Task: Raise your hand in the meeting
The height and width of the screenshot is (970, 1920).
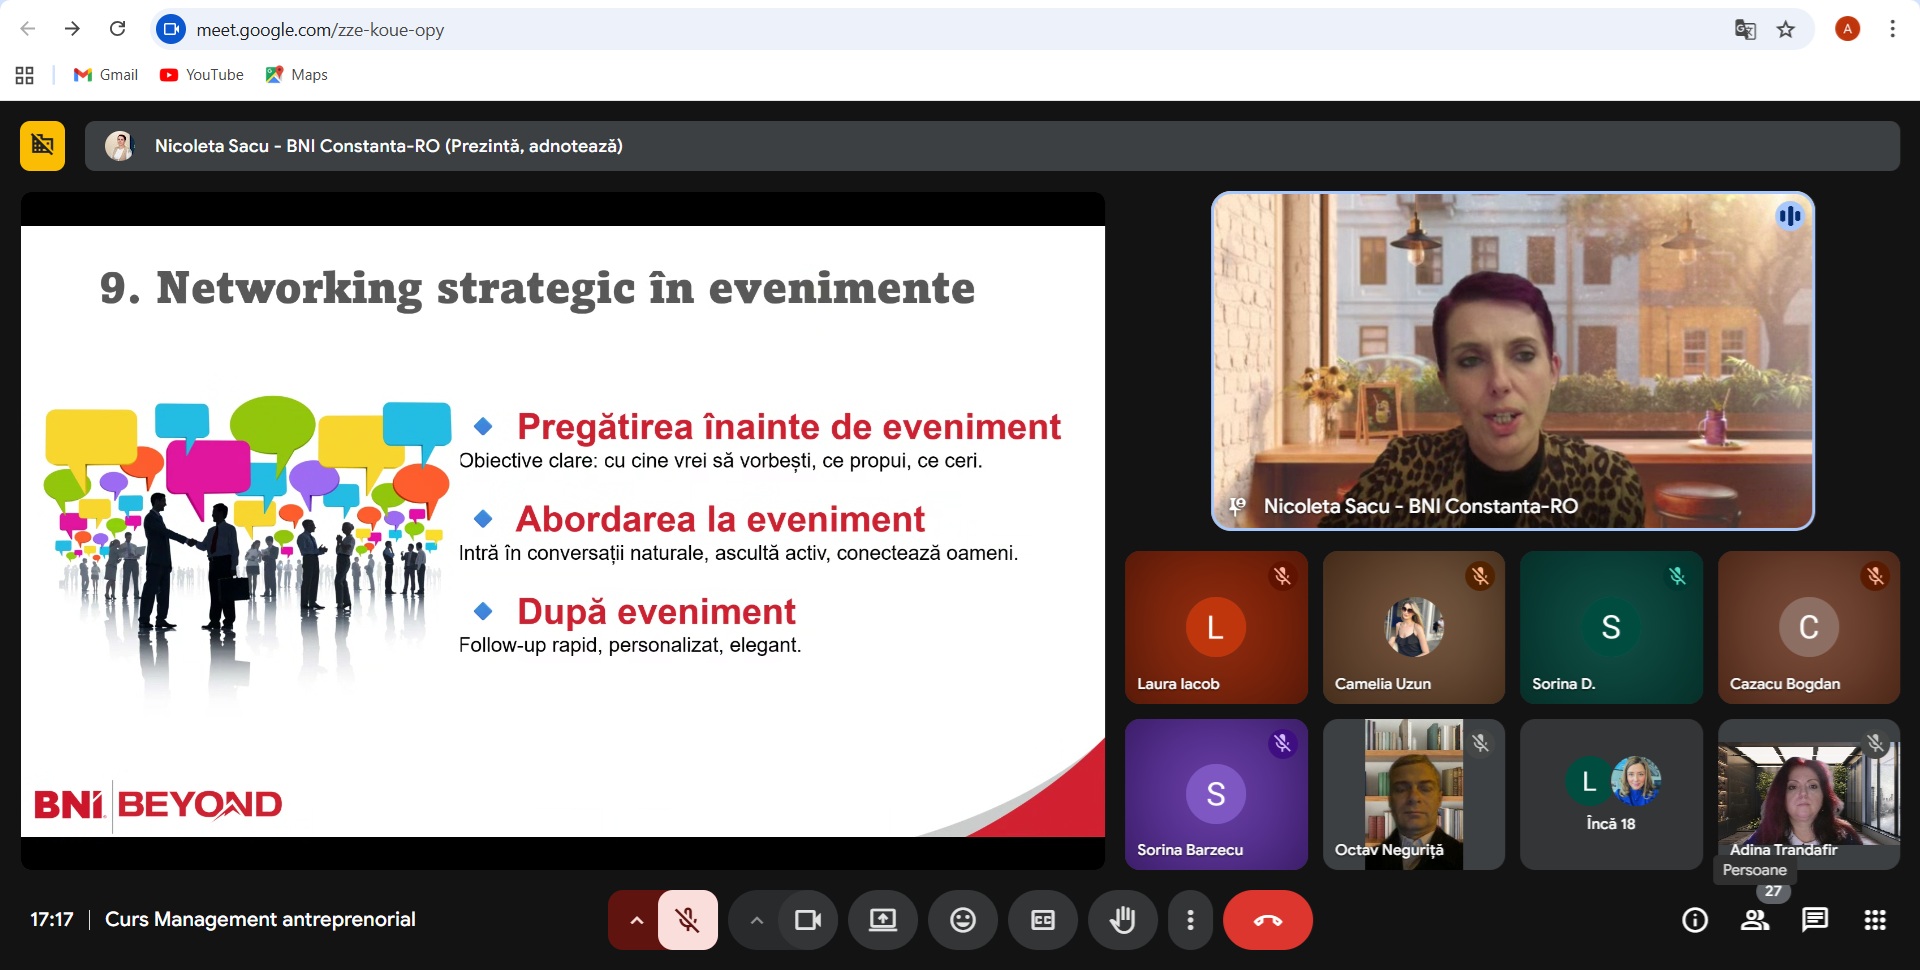Action: (x=1122, y=920)
